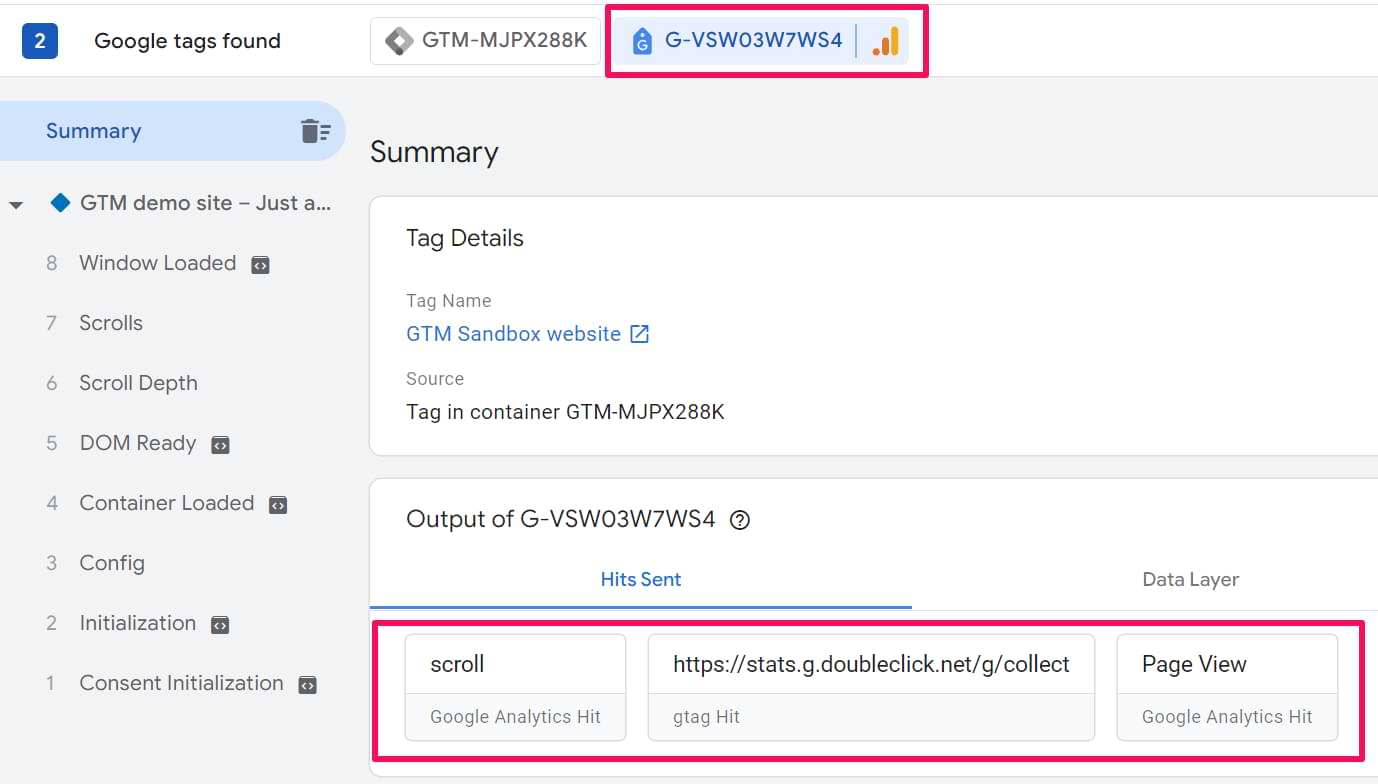Image resolution: width=1378 pixels, height=784 pixels.
Task: Select the G-VSW03W7WS4 tag tab
Action: (x=761, y=41)
